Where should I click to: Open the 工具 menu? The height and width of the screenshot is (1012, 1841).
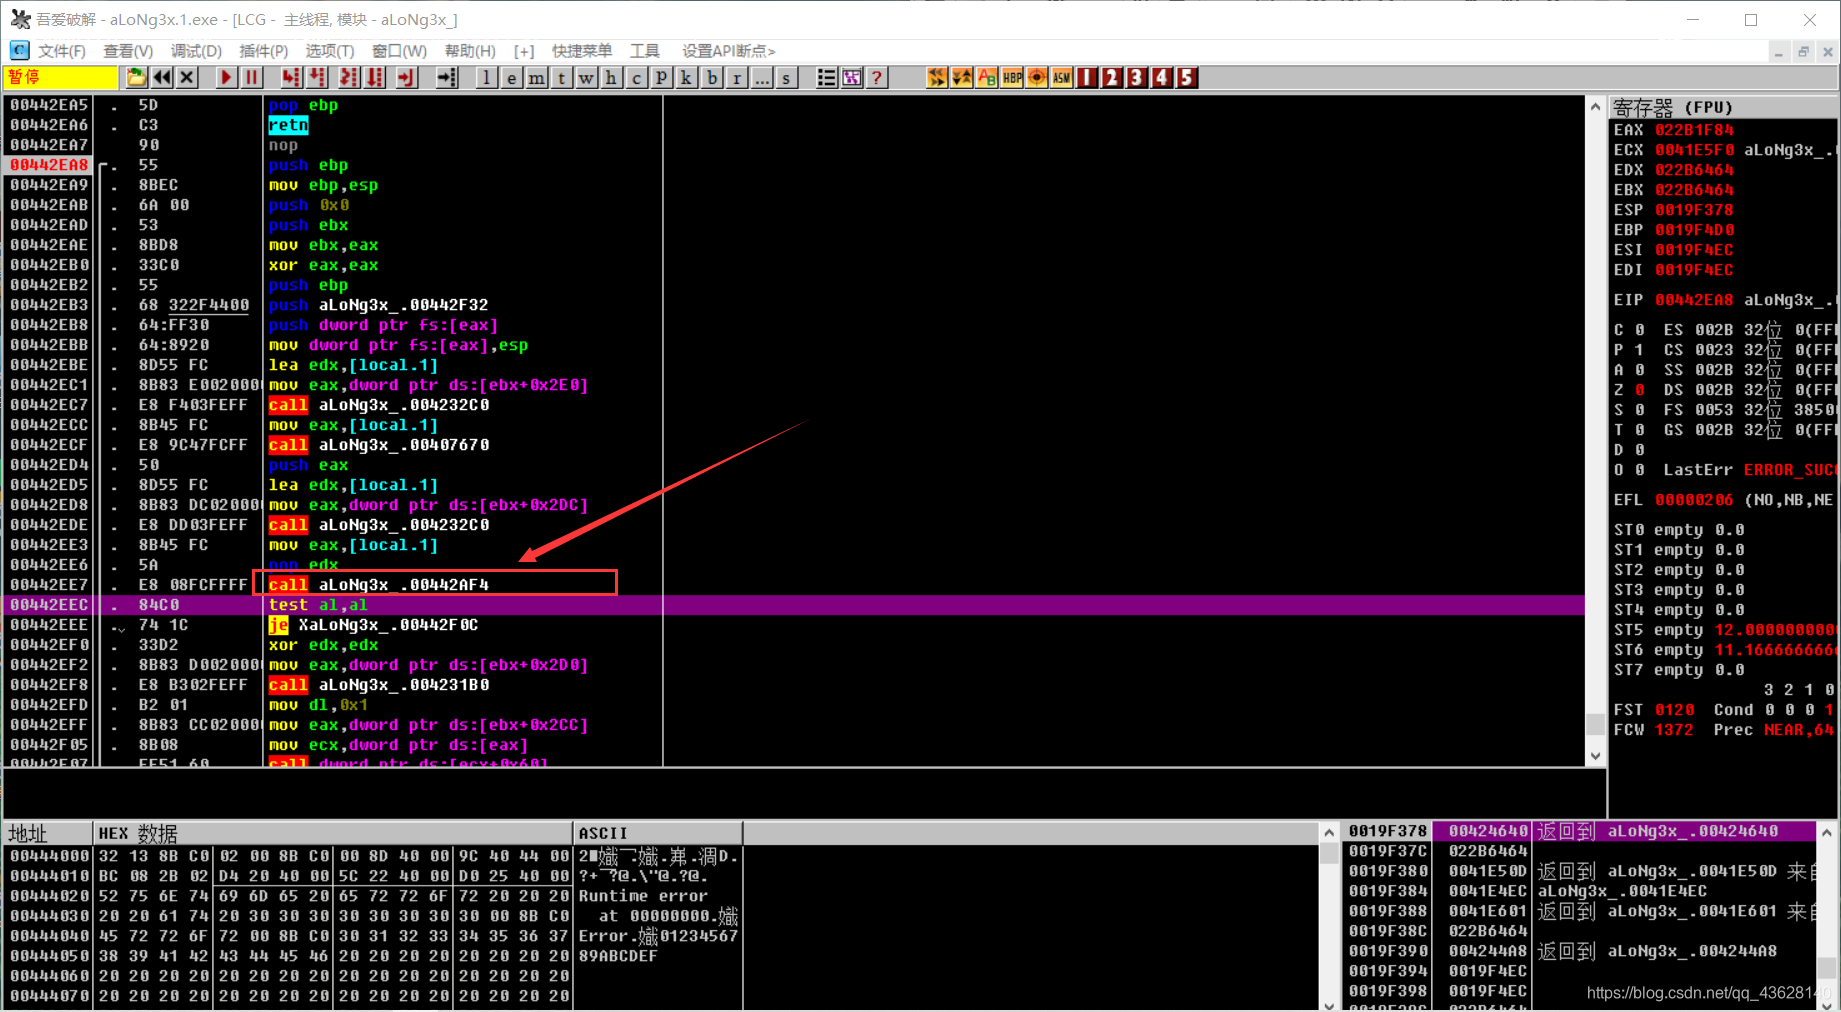click(645, 51)
